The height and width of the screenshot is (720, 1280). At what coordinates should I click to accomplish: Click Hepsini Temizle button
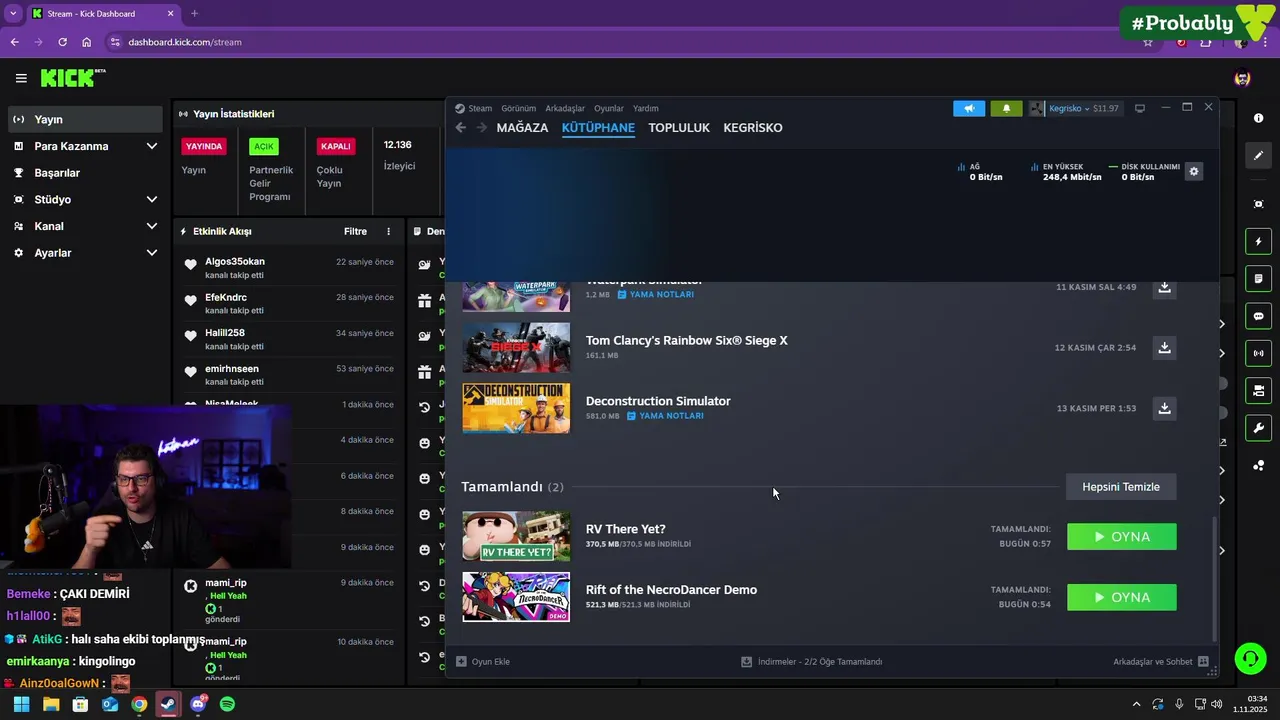point(1121,487)
